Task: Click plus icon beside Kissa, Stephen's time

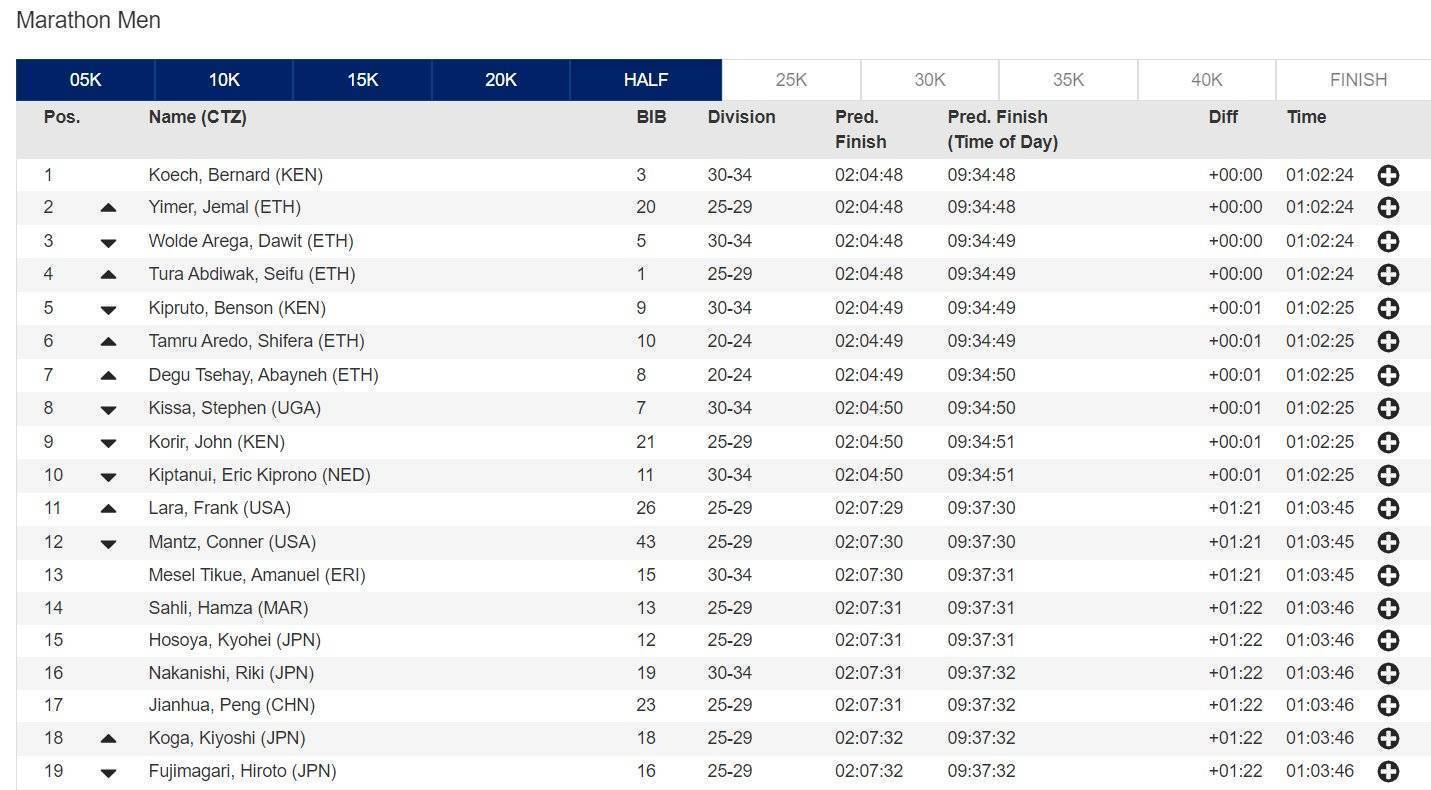Action: [1388, 408]
